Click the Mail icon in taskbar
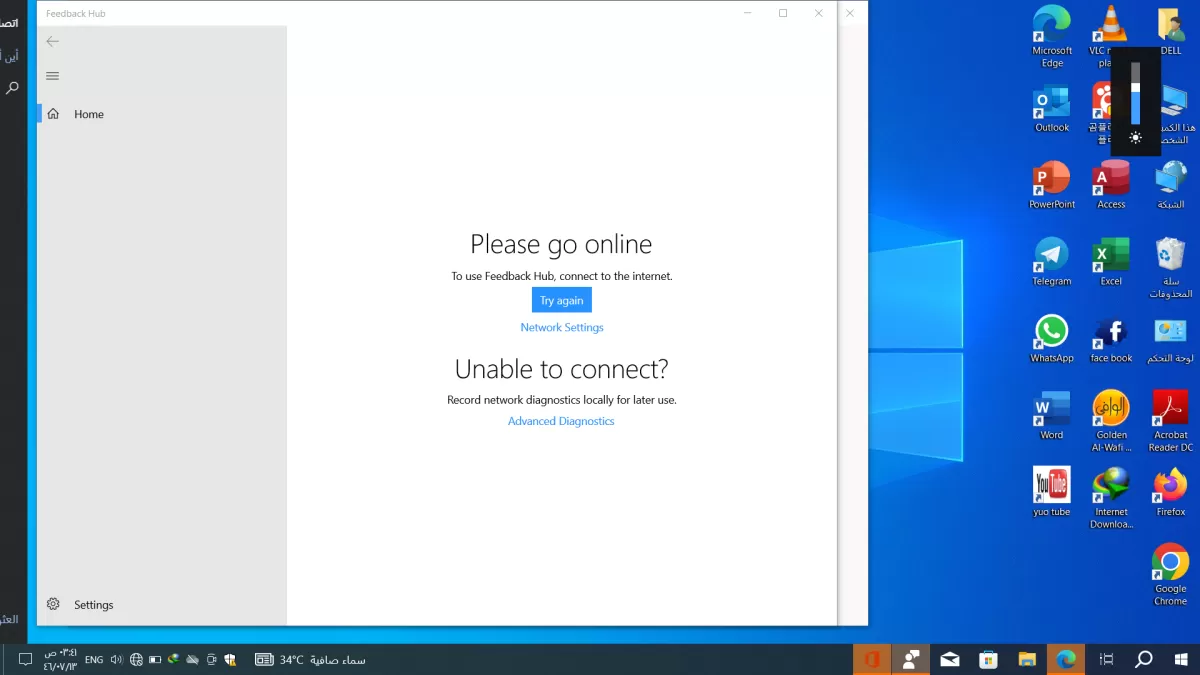The height and width of the screenshot is (675, 1200). click(949, 659)
